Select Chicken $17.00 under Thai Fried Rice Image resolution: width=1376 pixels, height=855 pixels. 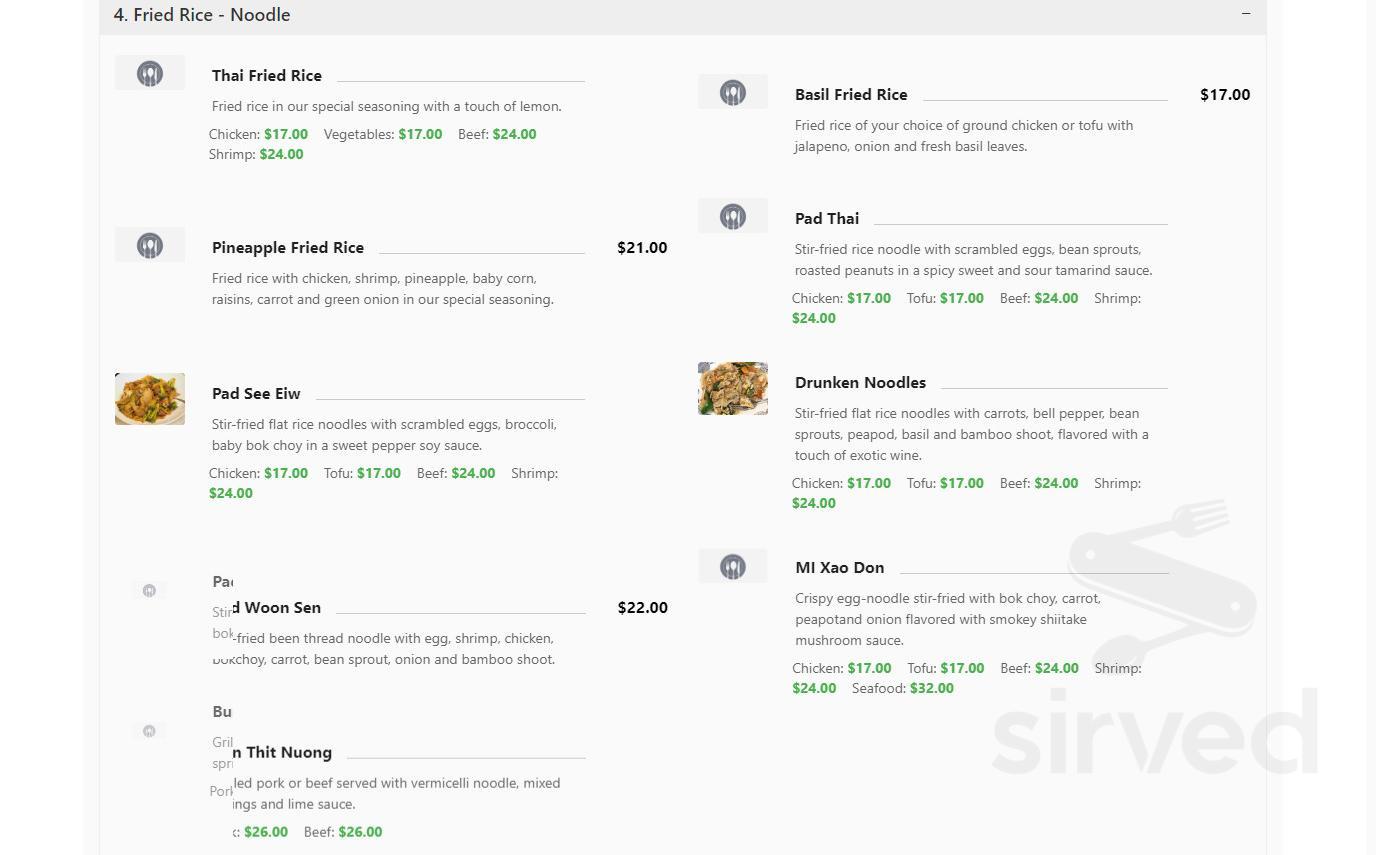pyautogui.click(x=285, y=134)
